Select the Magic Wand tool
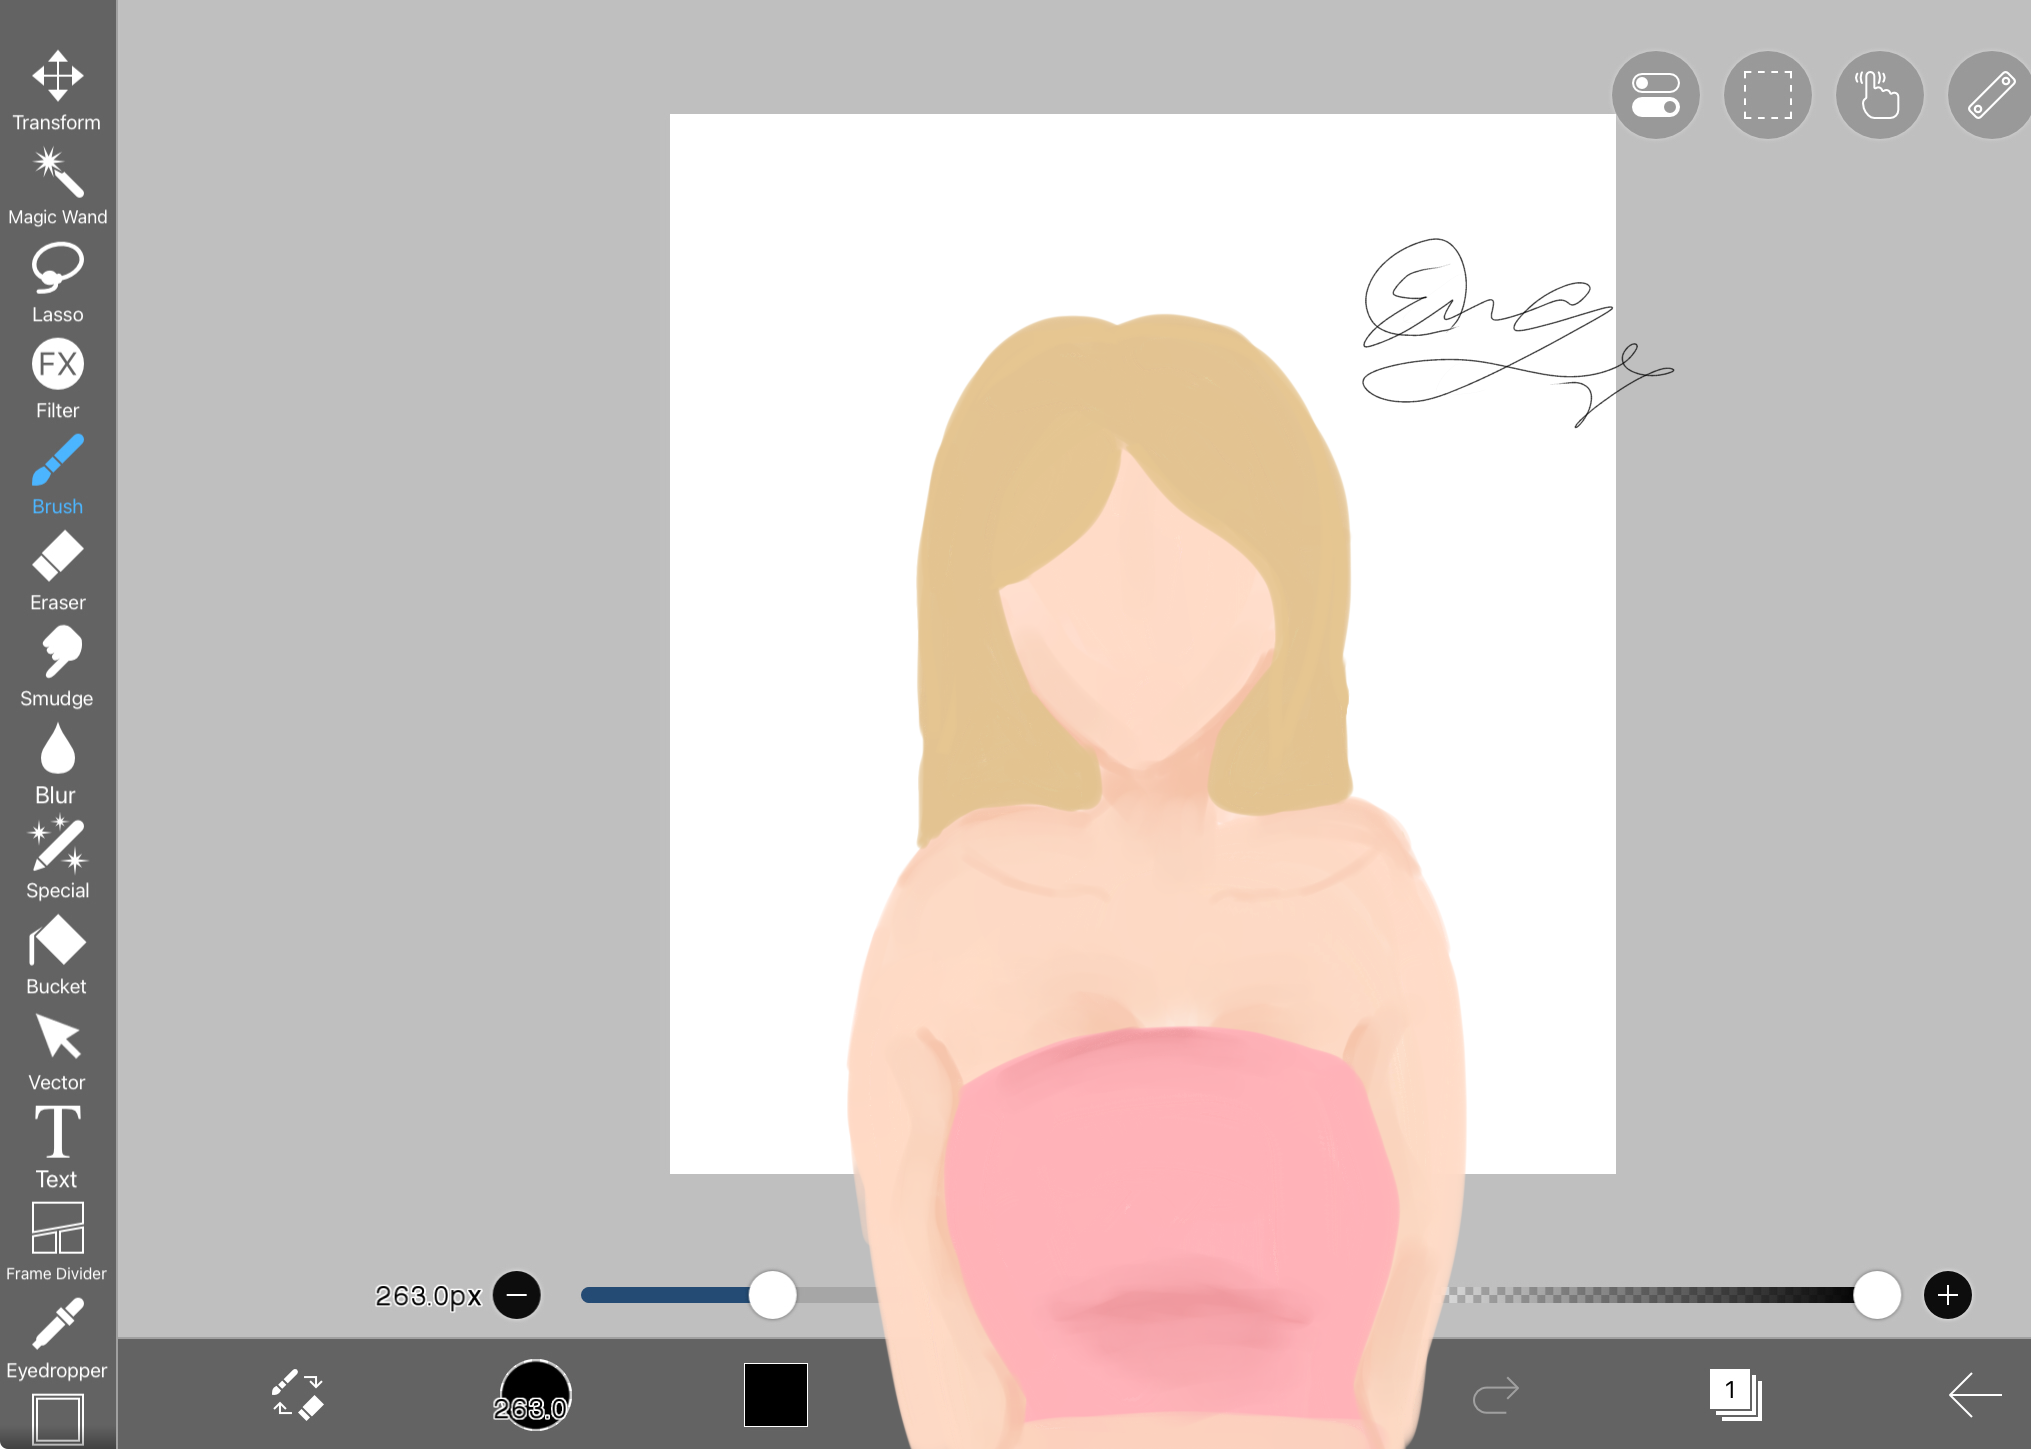This screenshot has width=2031, height=1449. [57, 187]
